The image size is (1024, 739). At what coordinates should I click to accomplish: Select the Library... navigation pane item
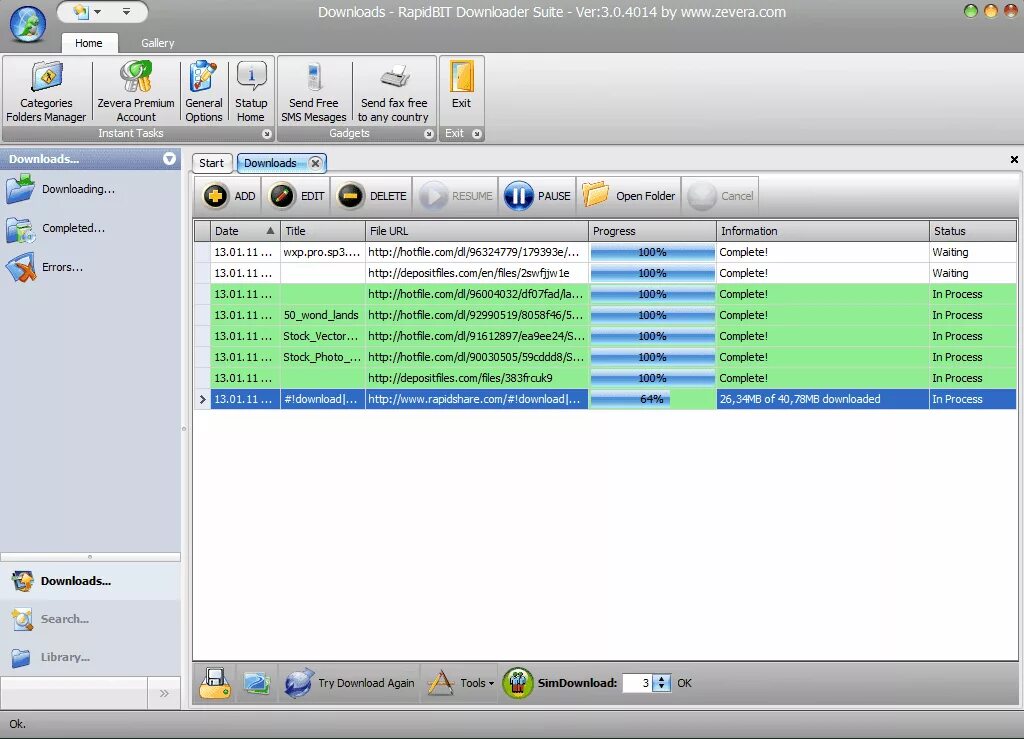(90, 657)
